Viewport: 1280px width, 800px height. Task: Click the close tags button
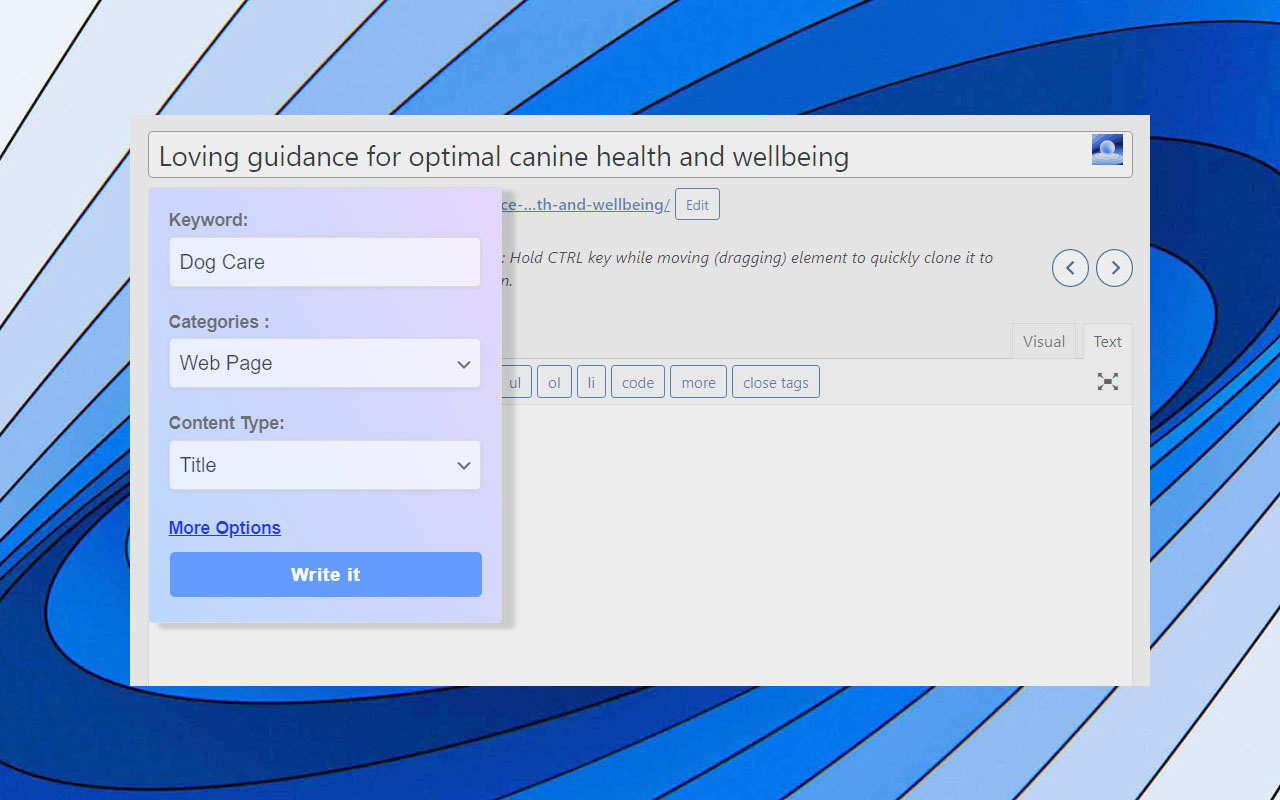pyautogui.click(x=775, y=383)
